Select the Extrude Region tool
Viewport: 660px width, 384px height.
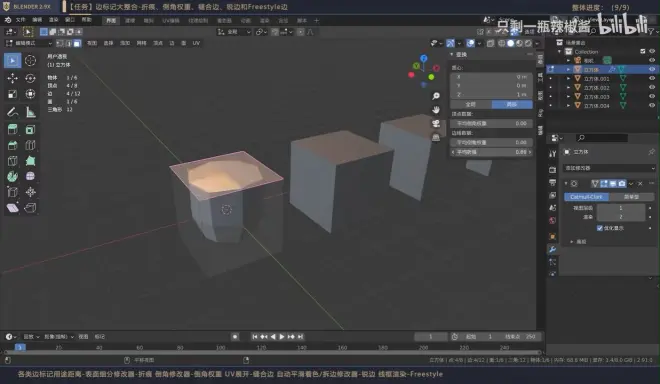click(x=12, y=129)
